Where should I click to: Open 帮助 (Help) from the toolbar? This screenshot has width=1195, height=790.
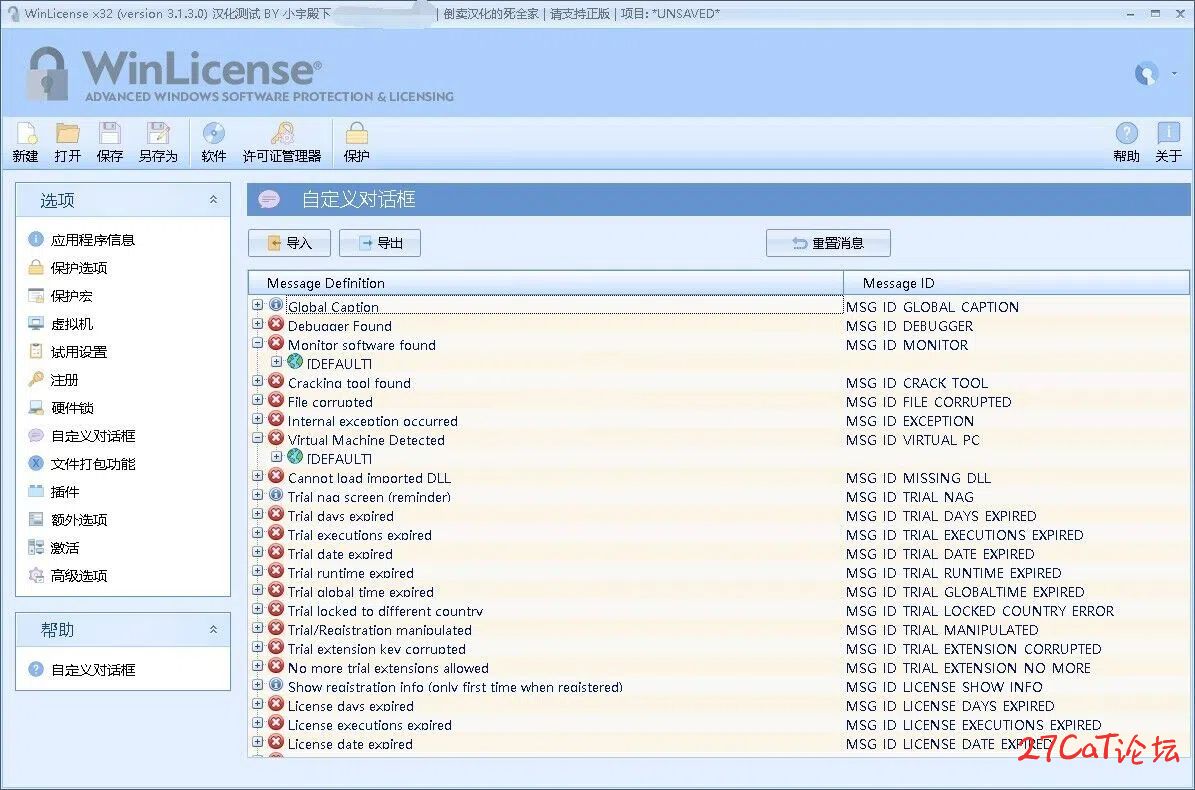coord(1126,142)
